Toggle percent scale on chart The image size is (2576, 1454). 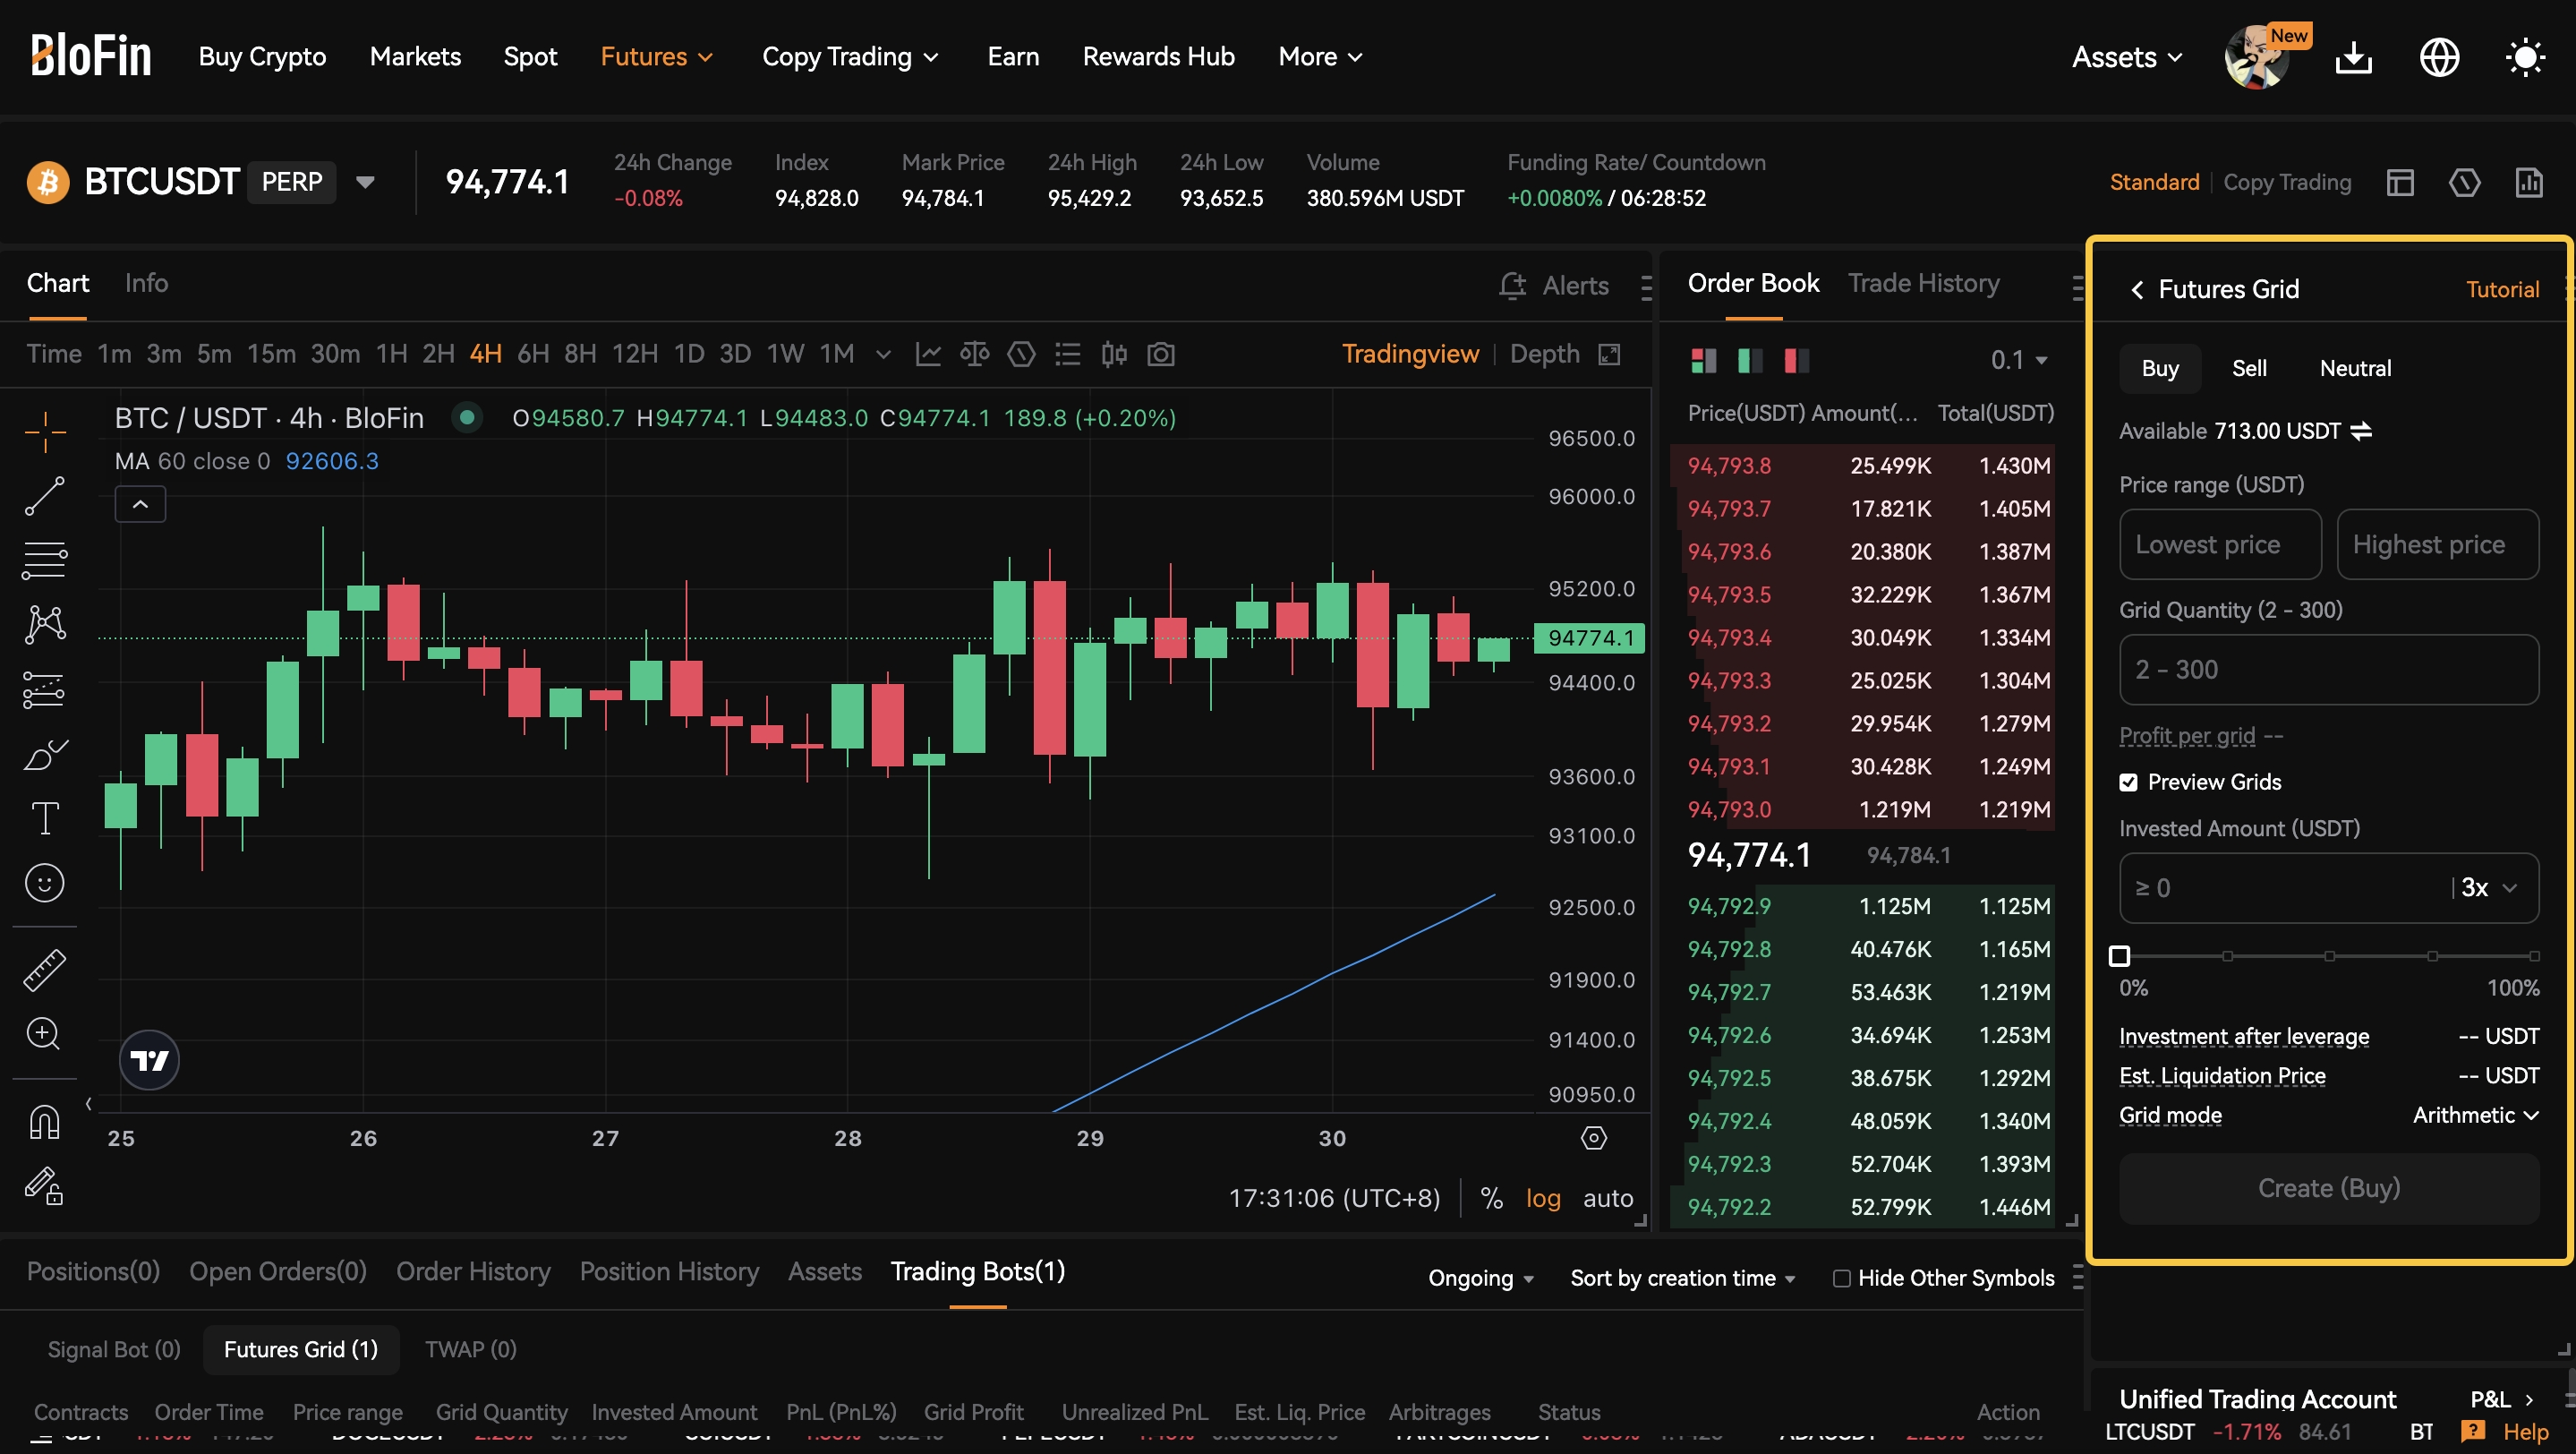(1491, 1198)
